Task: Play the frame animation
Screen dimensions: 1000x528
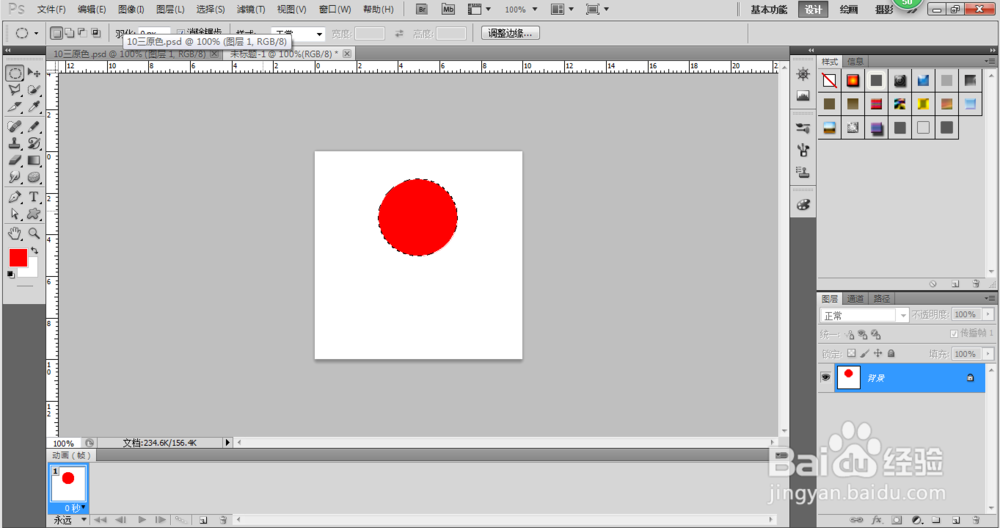Action: click(142, 520)
